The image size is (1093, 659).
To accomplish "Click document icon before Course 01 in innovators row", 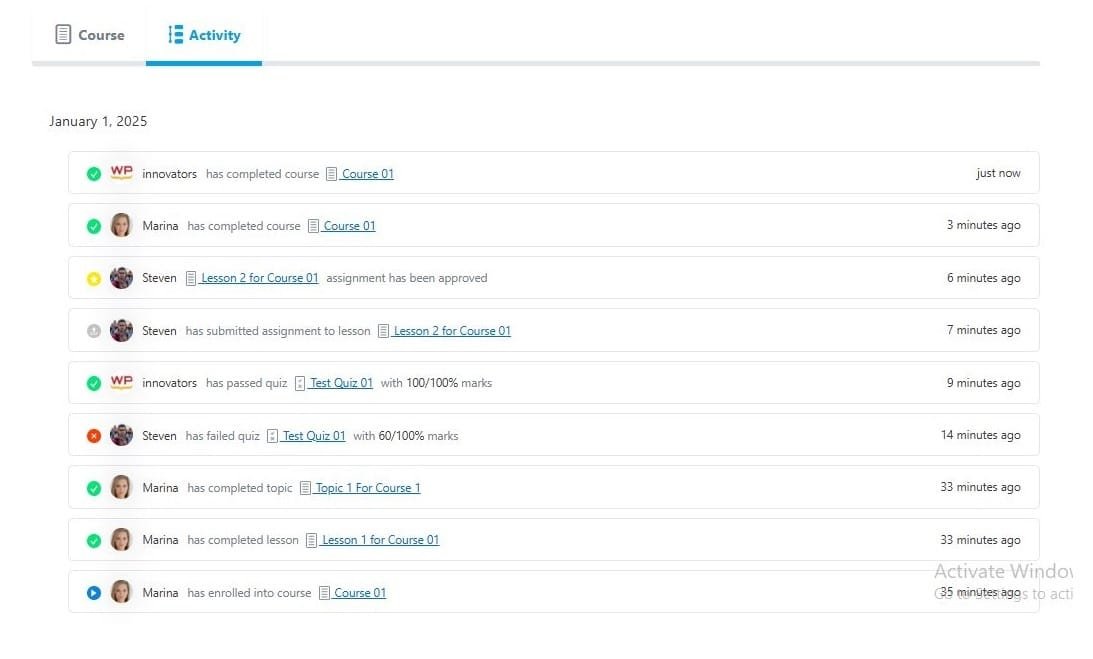I will 332,174.
